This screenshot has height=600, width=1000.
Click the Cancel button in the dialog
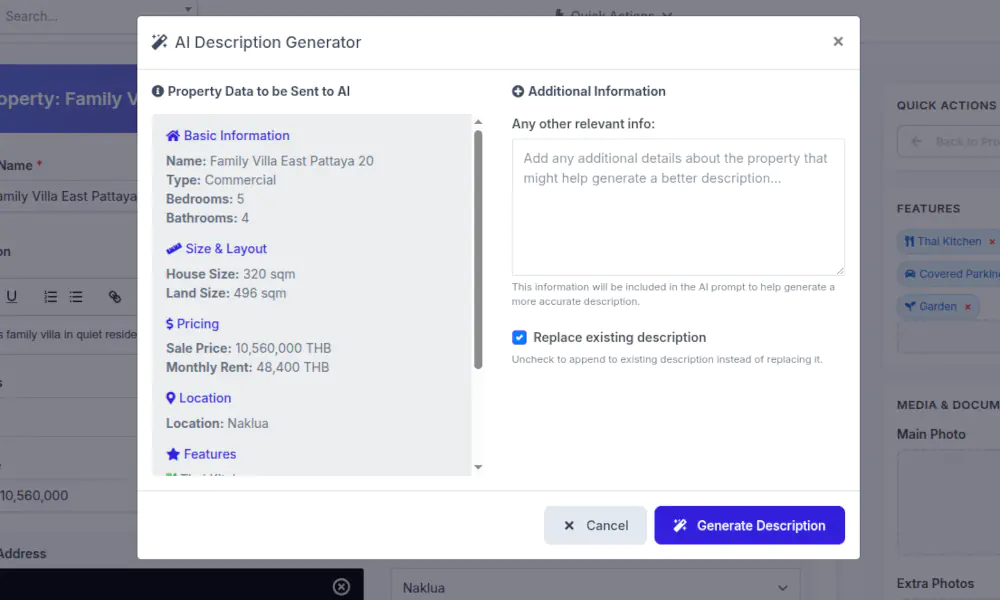click(x=595, y=524)
